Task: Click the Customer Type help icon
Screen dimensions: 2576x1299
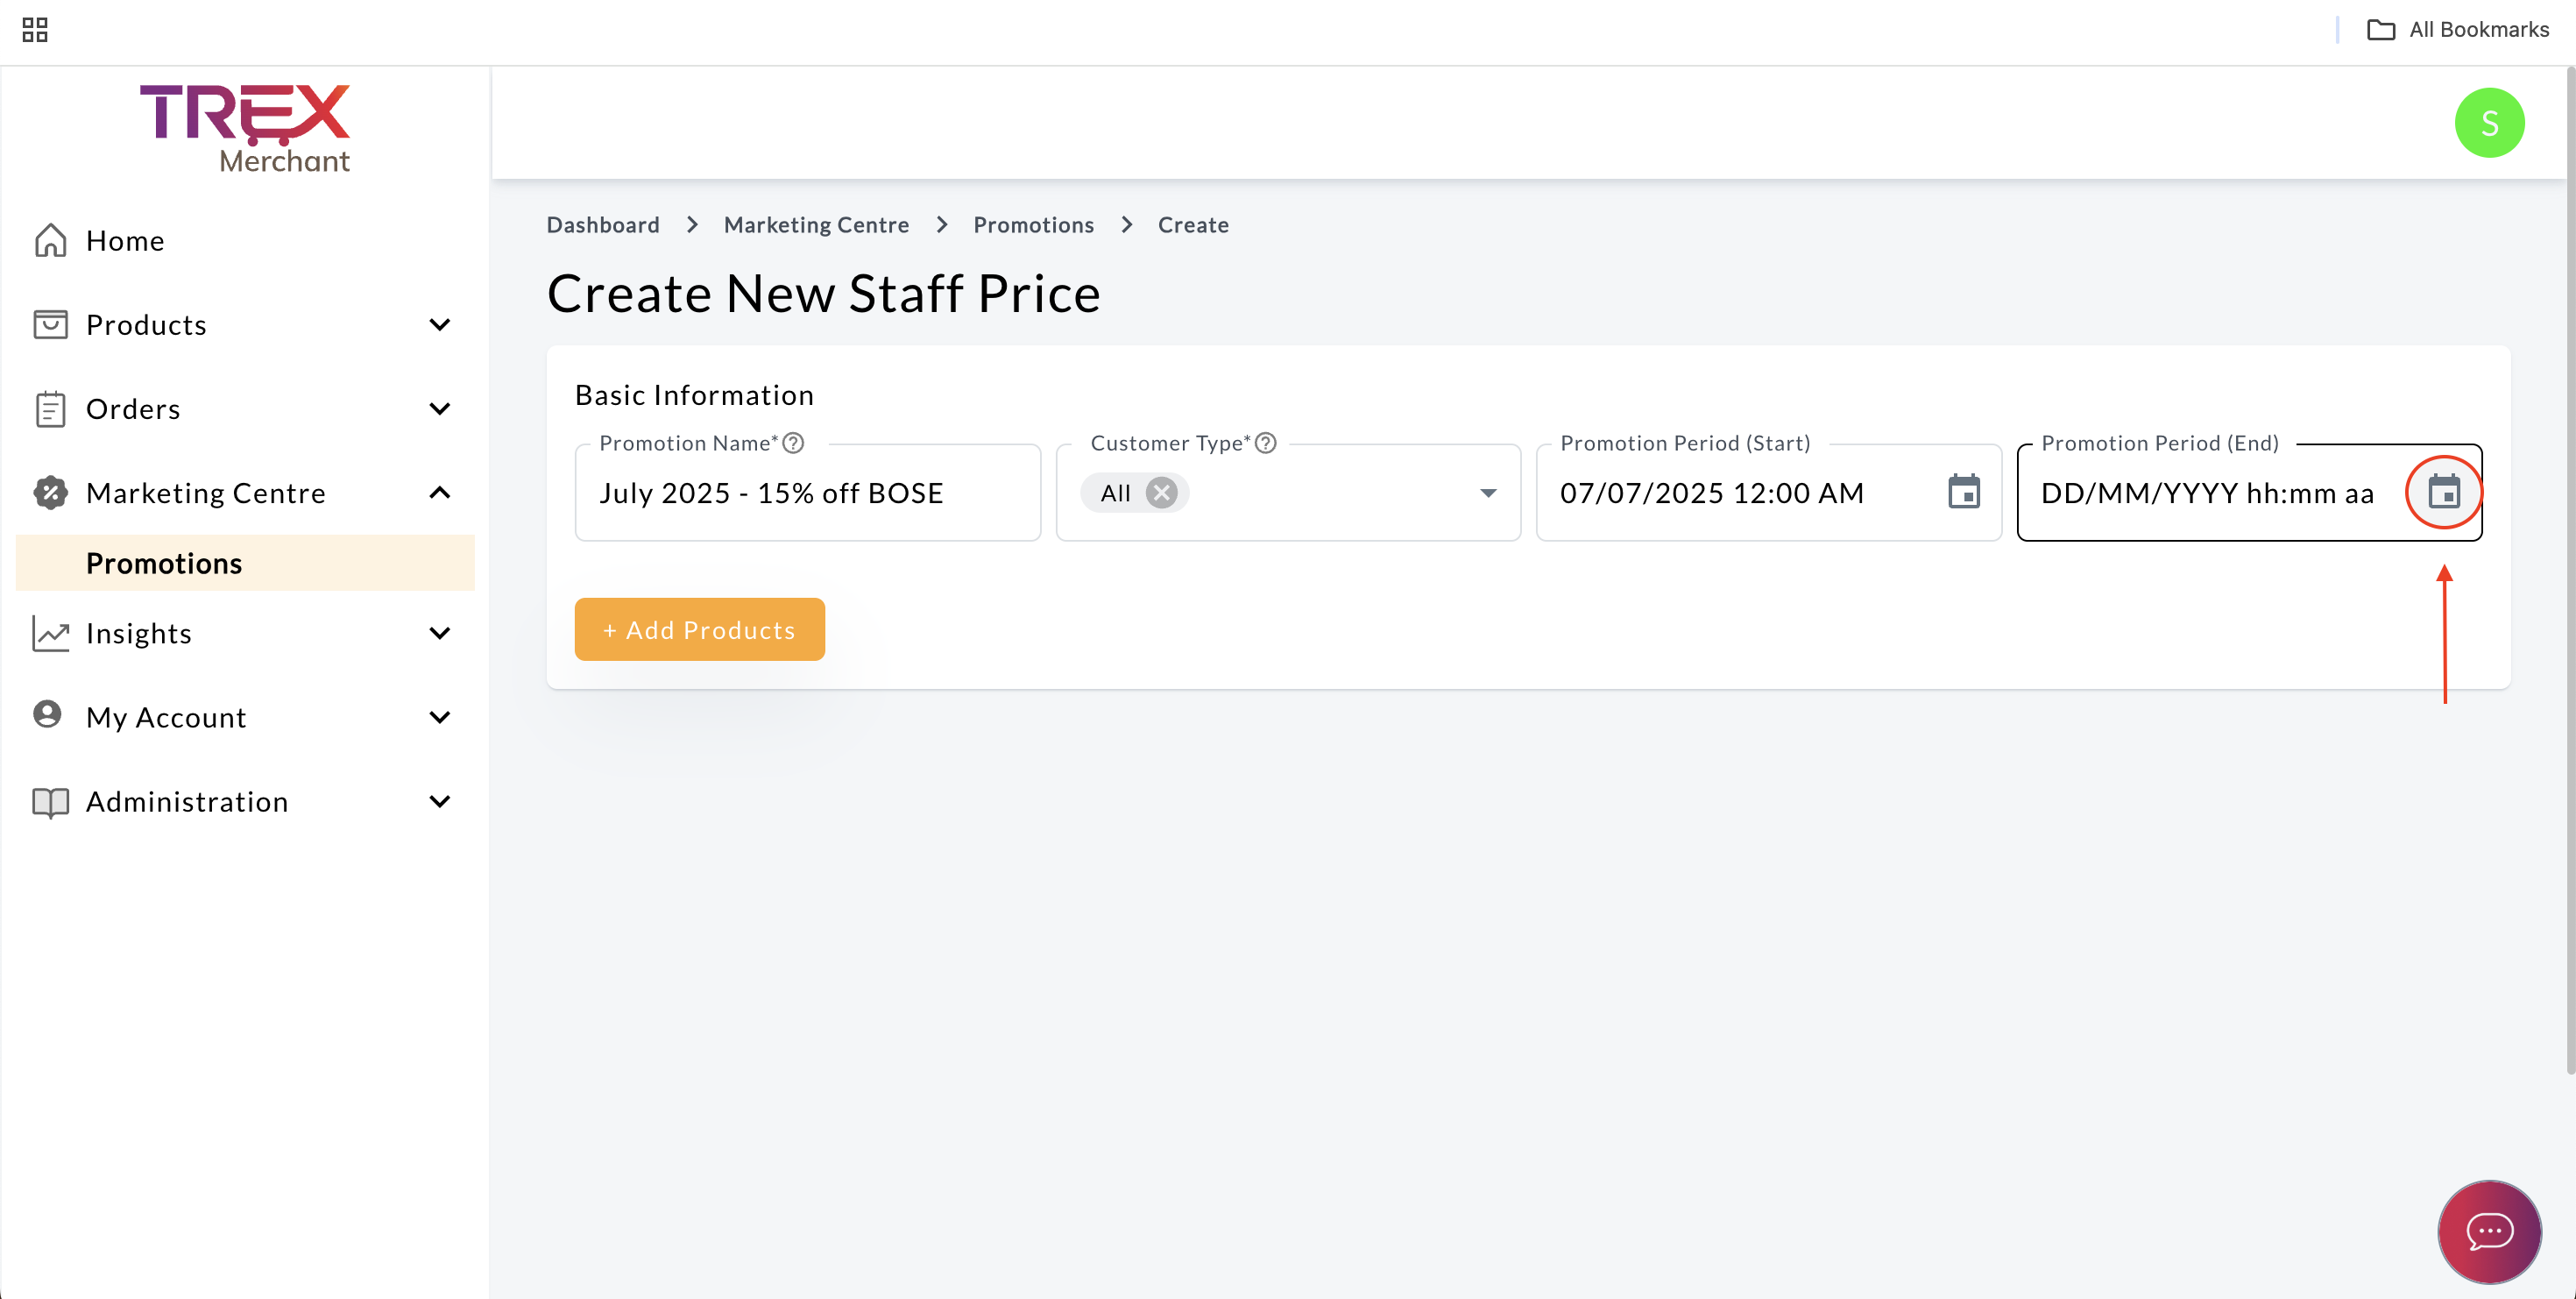Action: coord(1265,443)
